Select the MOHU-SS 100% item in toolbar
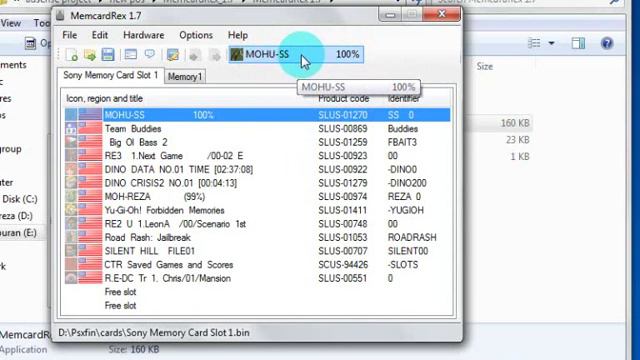 (x=296, y=54)
